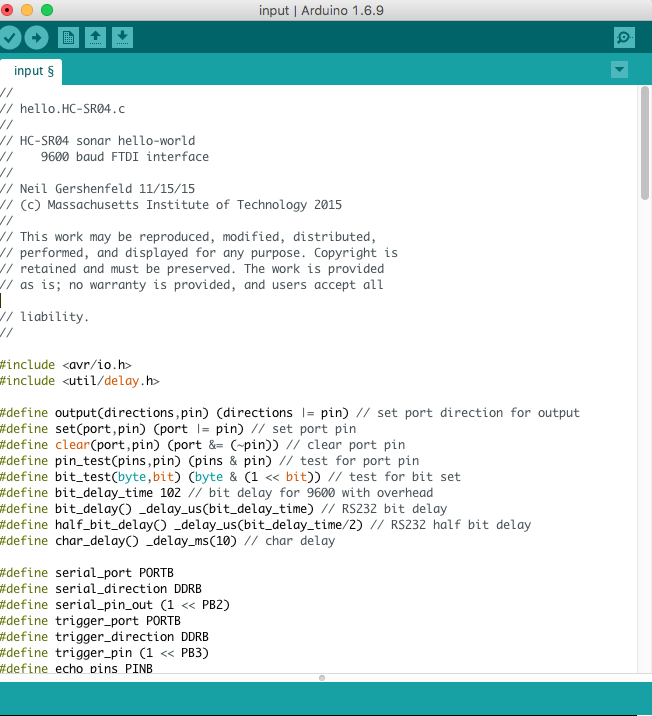Image resolution: width=652 pixels, height=716 pixels.
Task: Click the '#define trigger_port PORTB' line
Action: tap(90, 621)
